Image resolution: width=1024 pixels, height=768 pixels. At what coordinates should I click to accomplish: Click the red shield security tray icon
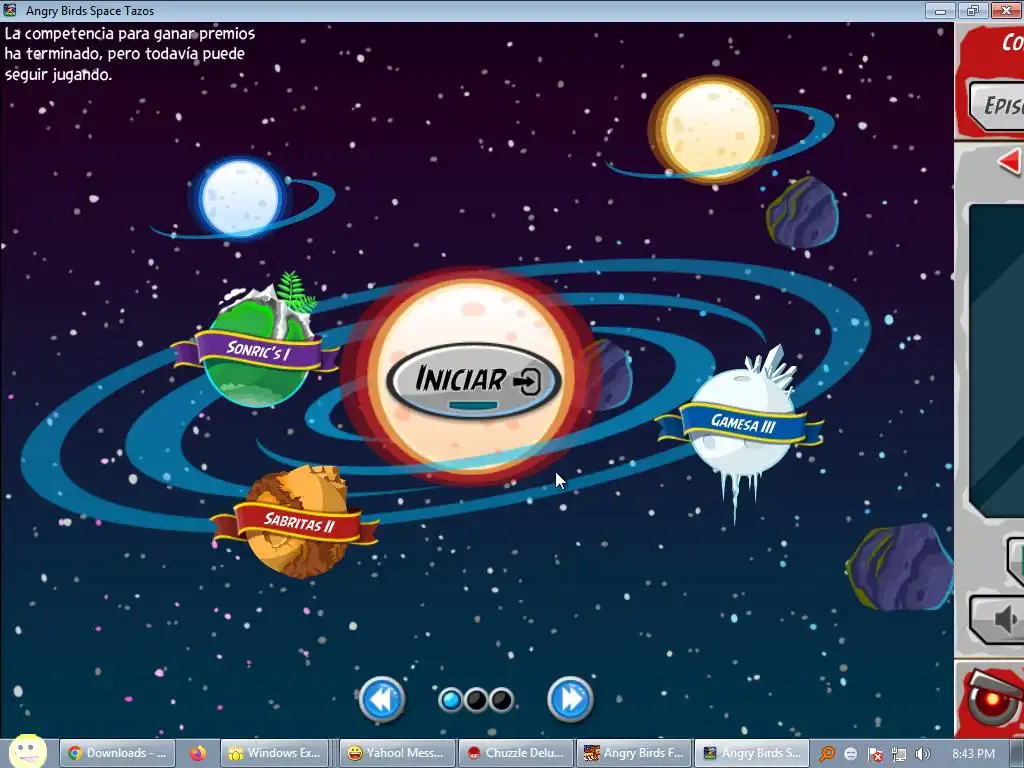point(875,754)
